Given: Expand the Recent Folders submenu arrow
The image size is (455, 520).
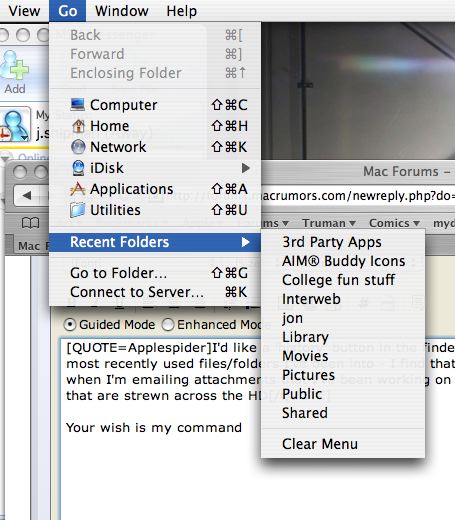Looking at the screenshot, I should tap(246, 242).
